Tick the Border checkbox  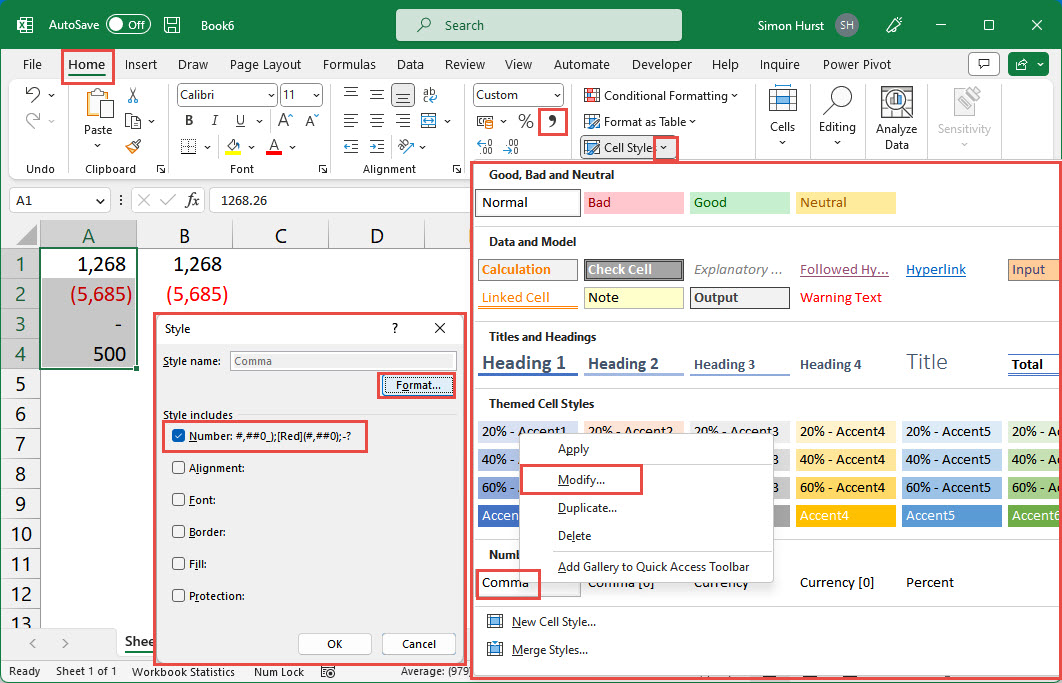click(x=178, y=532)
